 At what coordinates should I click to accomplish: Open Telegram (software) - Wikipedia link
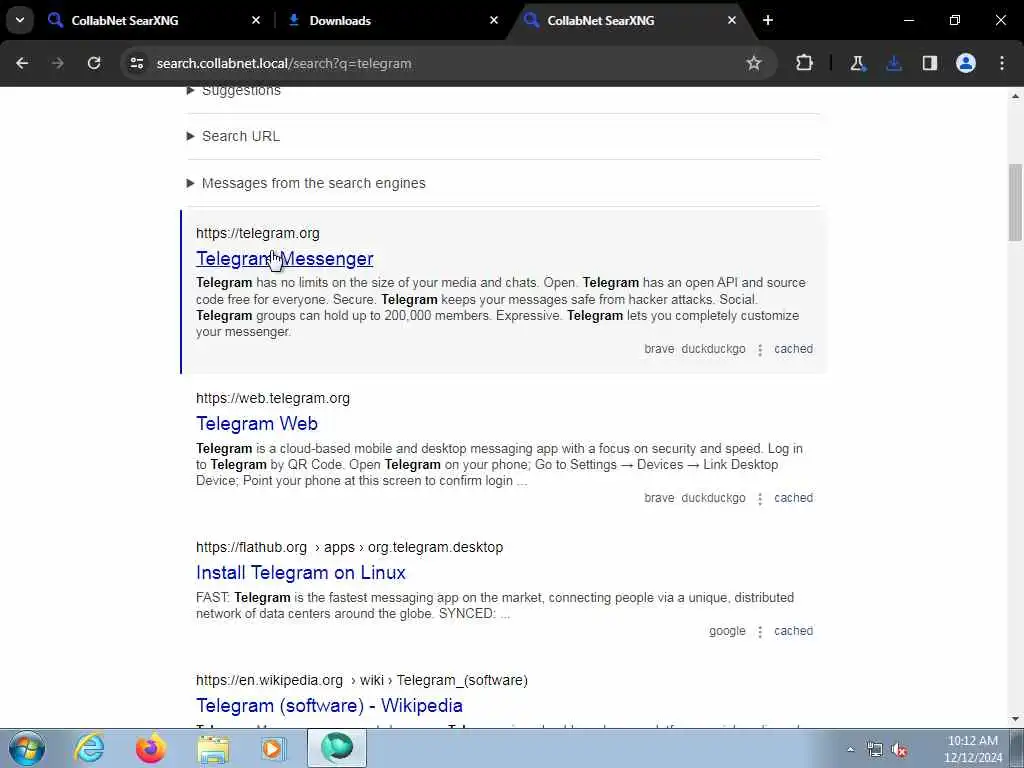click(x=329, y=706)
